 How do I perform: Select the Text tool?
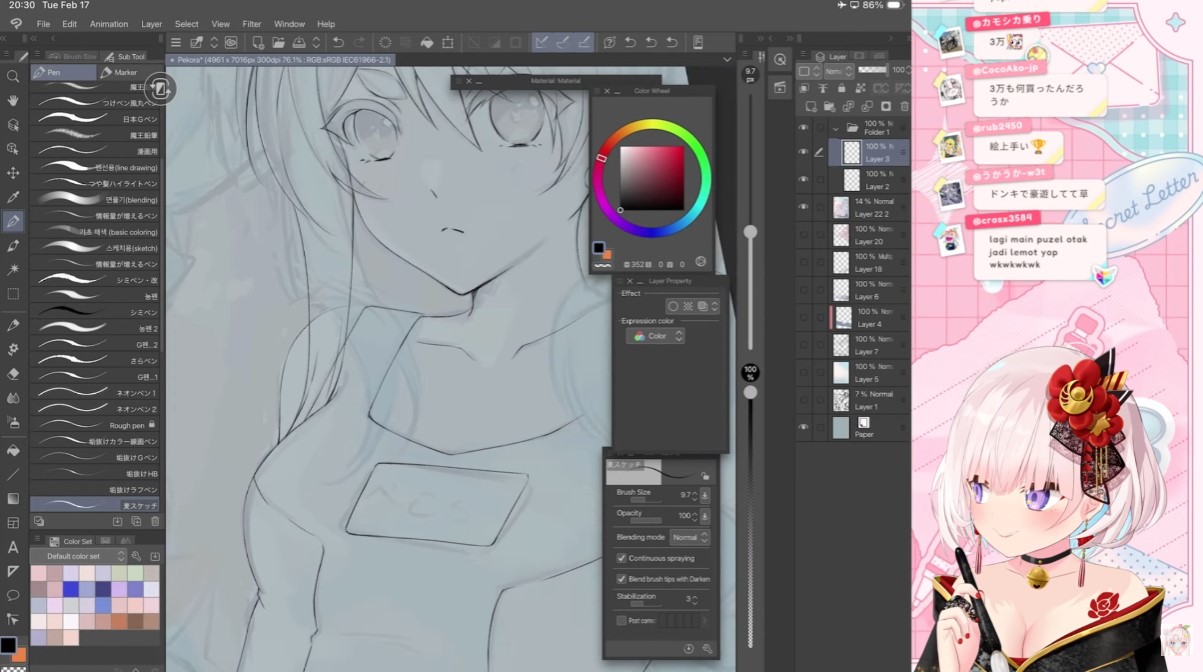[x=13, y=547]
